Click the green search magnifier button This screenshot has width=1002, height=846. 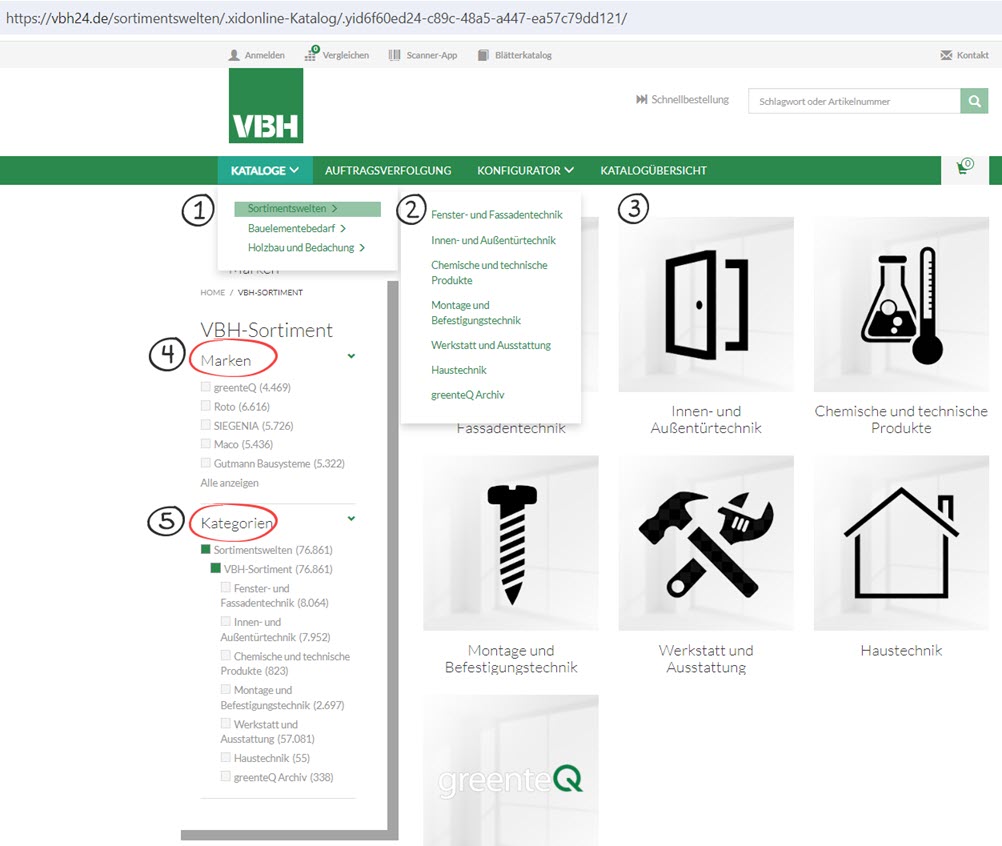975,101
